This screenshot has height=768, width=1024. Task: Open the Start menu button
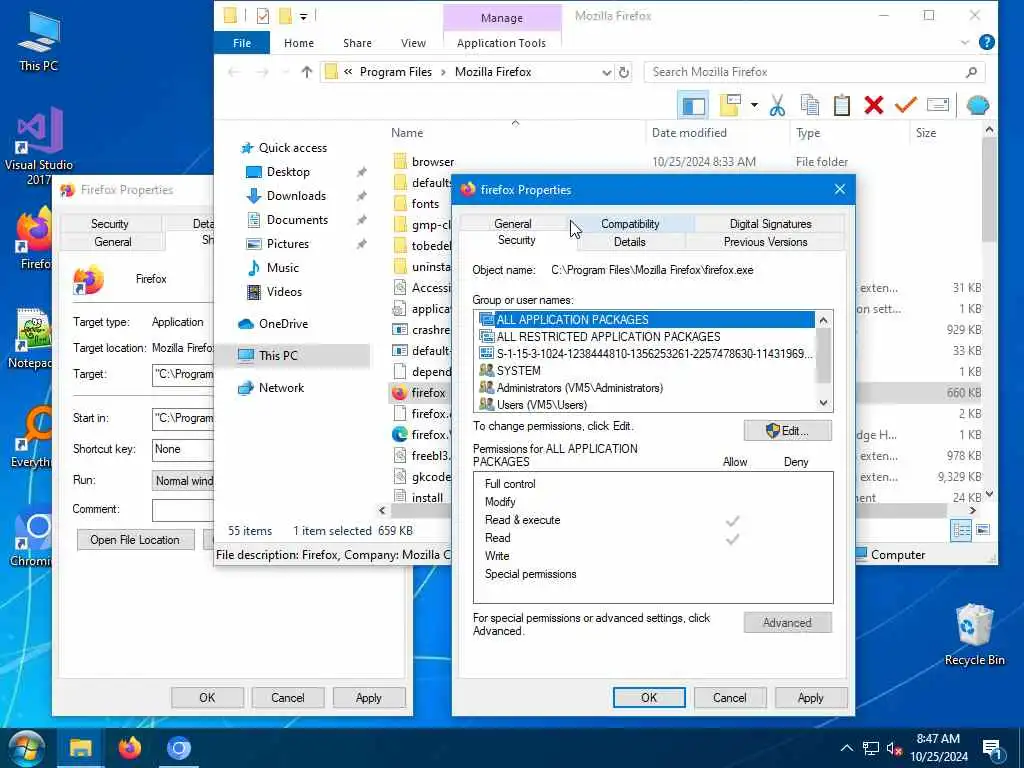pos(26,748)
